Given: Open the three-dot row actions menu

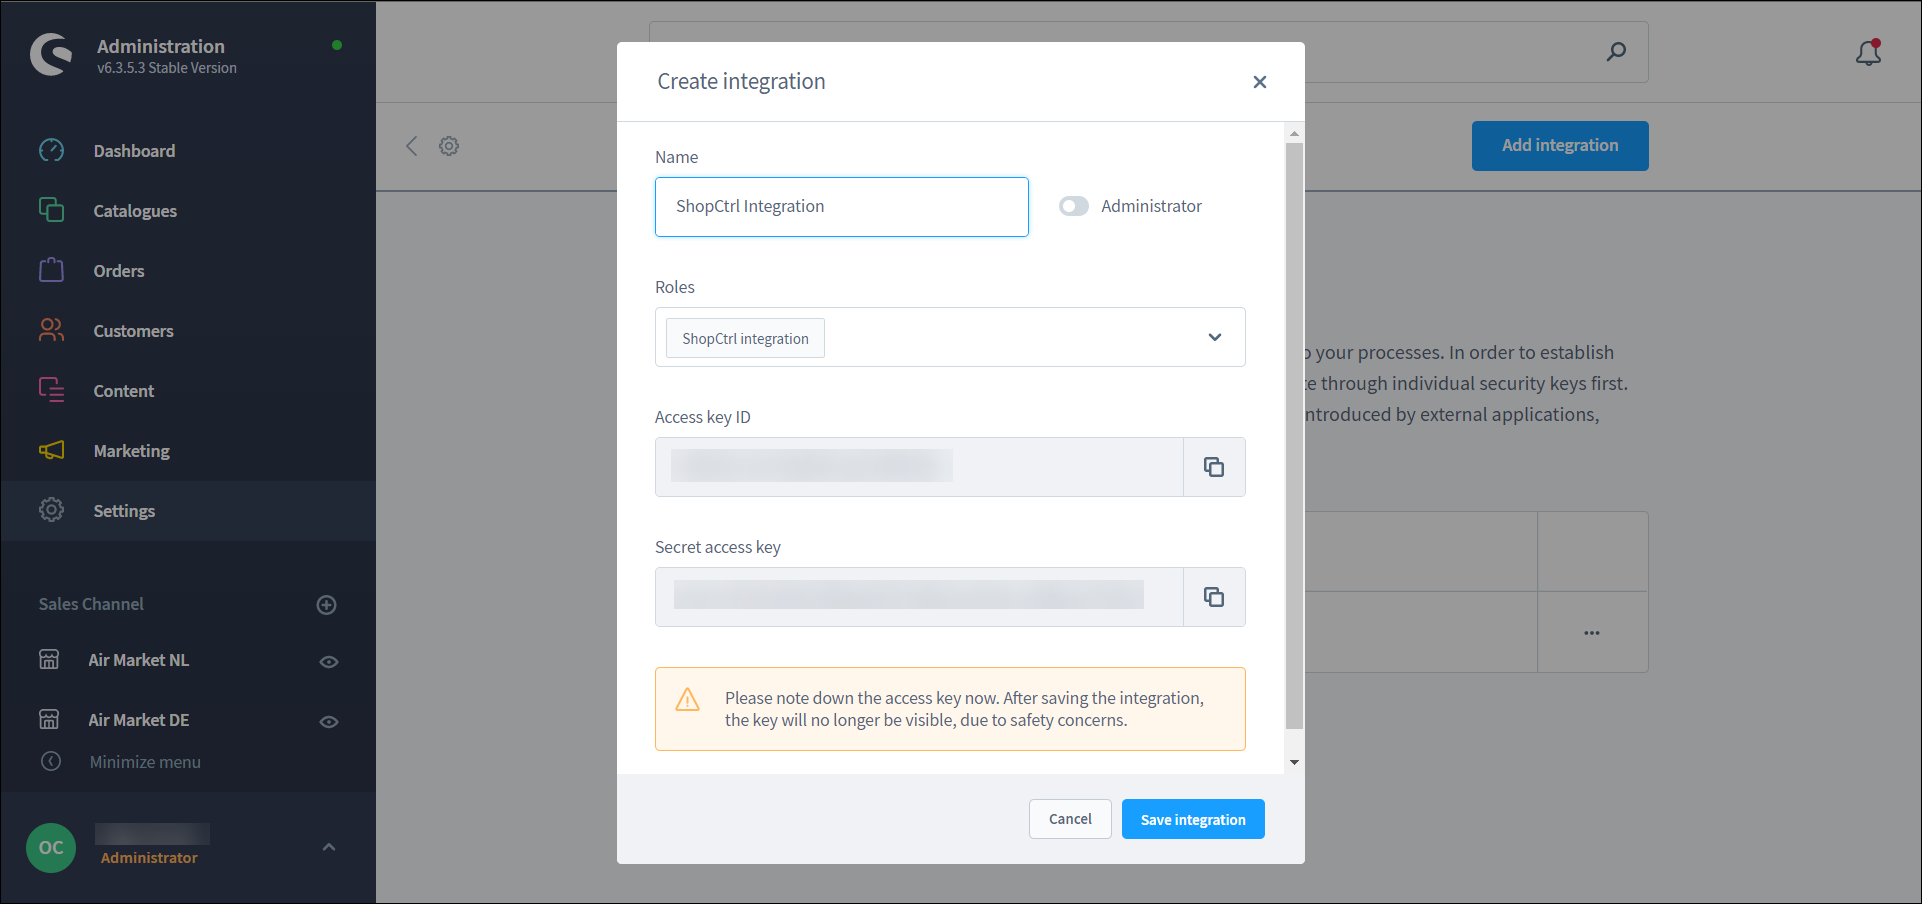Looking at the screenshot, I should click(x=1592, y=633).
